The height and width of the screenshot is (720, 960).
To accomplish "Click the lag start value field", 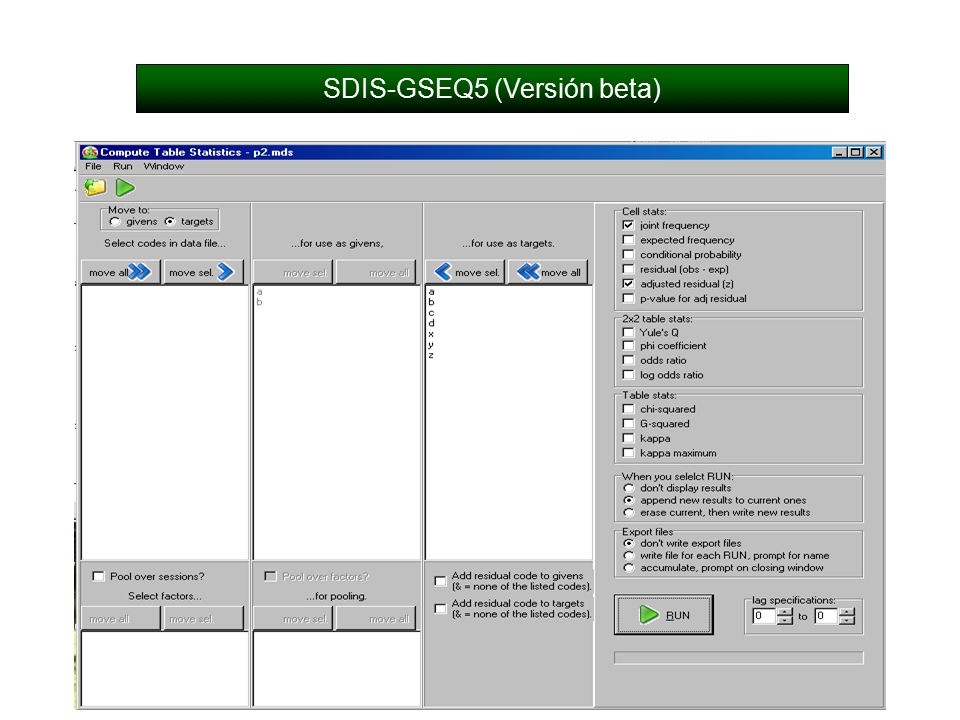I will click(x=764, y=616).
